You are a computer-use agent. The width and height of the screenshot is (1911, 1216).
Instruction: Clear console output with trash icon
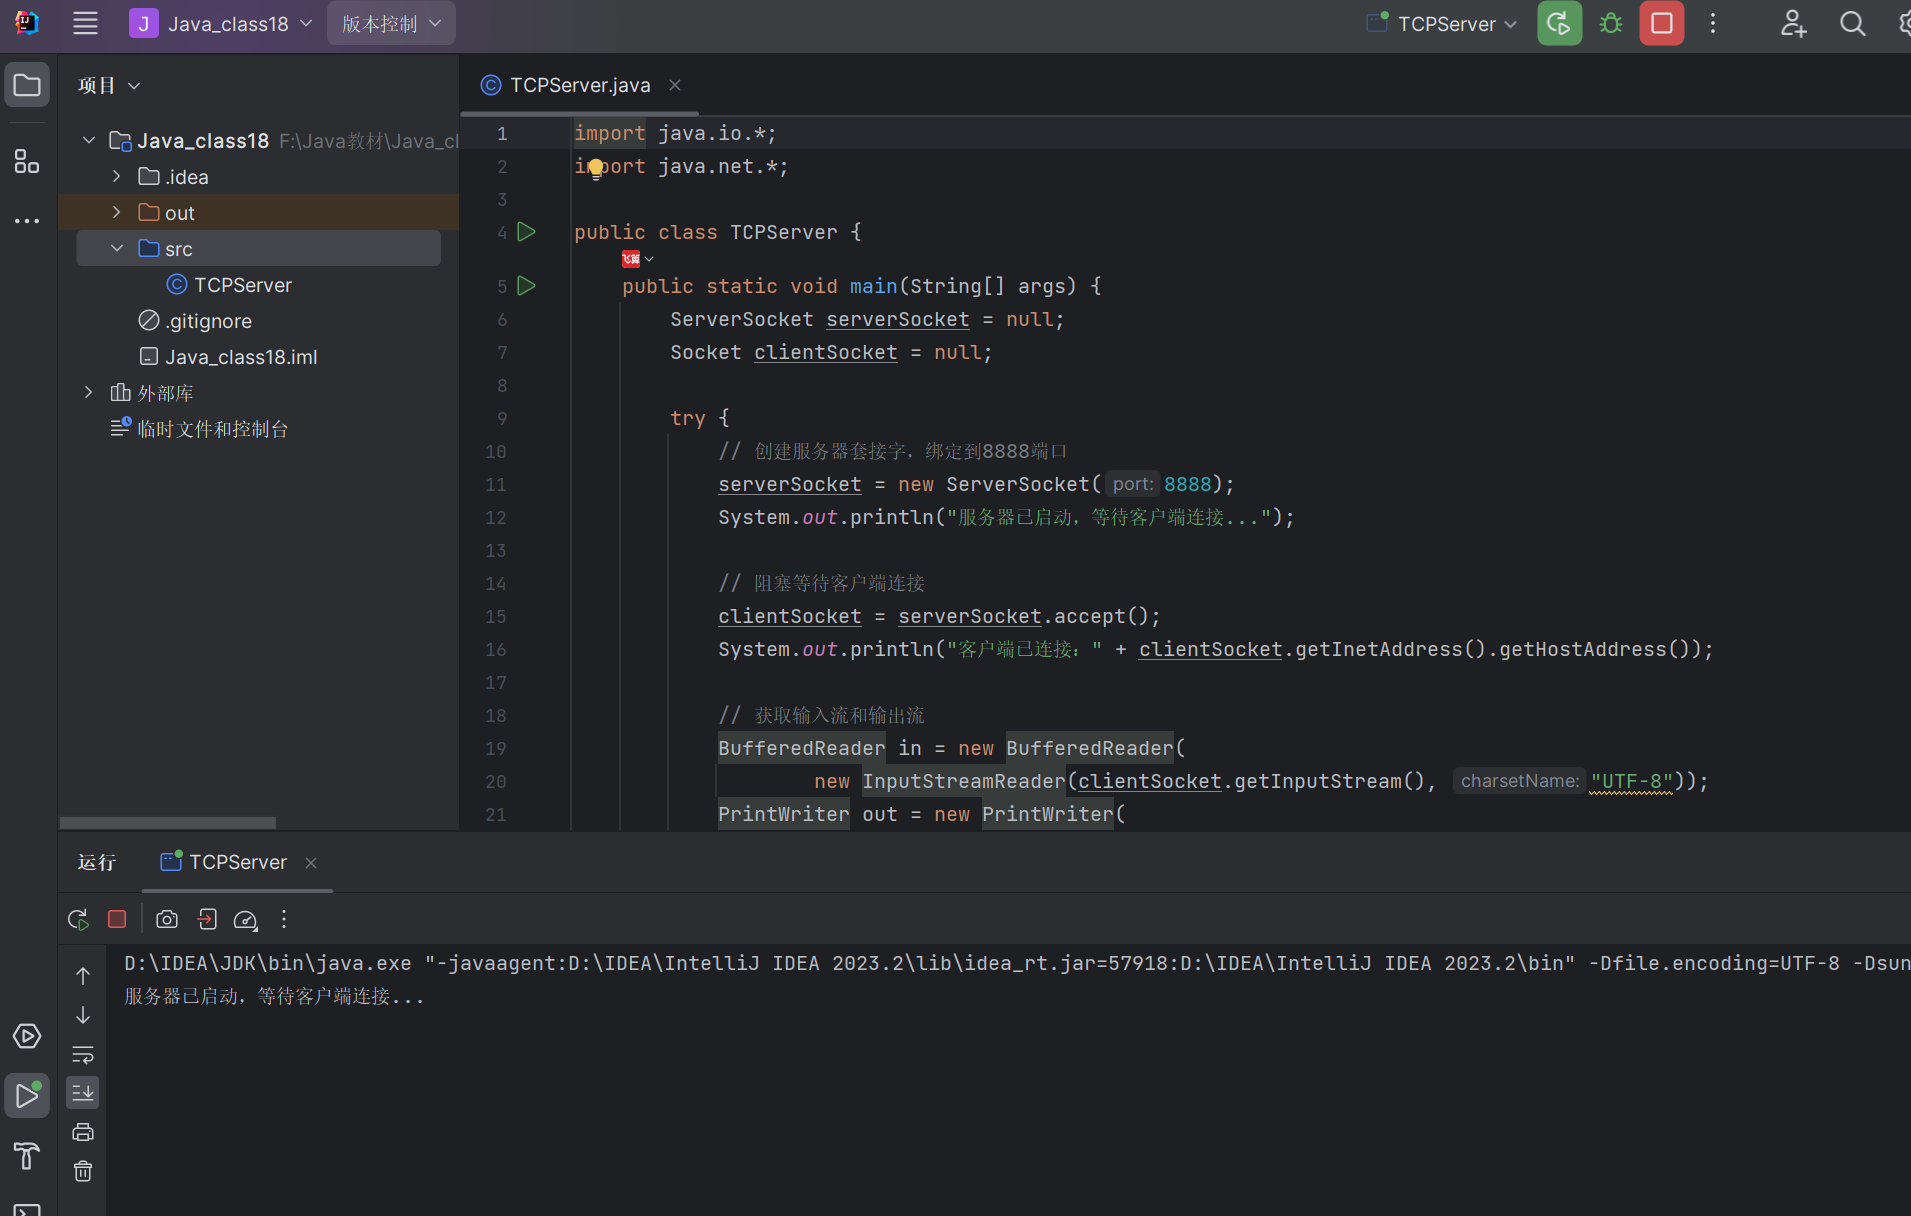point(83,1171)
